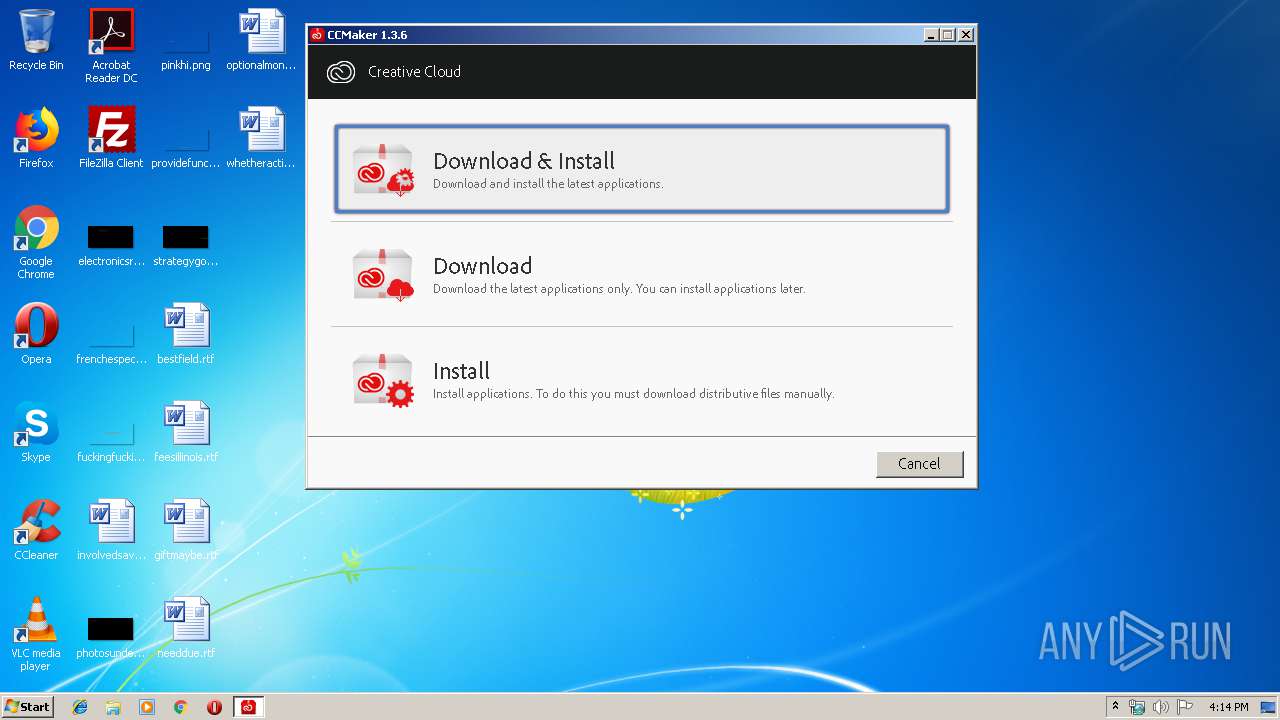
Task: Select the Opera desktop shortcut
Action: (x=36, y=334)
